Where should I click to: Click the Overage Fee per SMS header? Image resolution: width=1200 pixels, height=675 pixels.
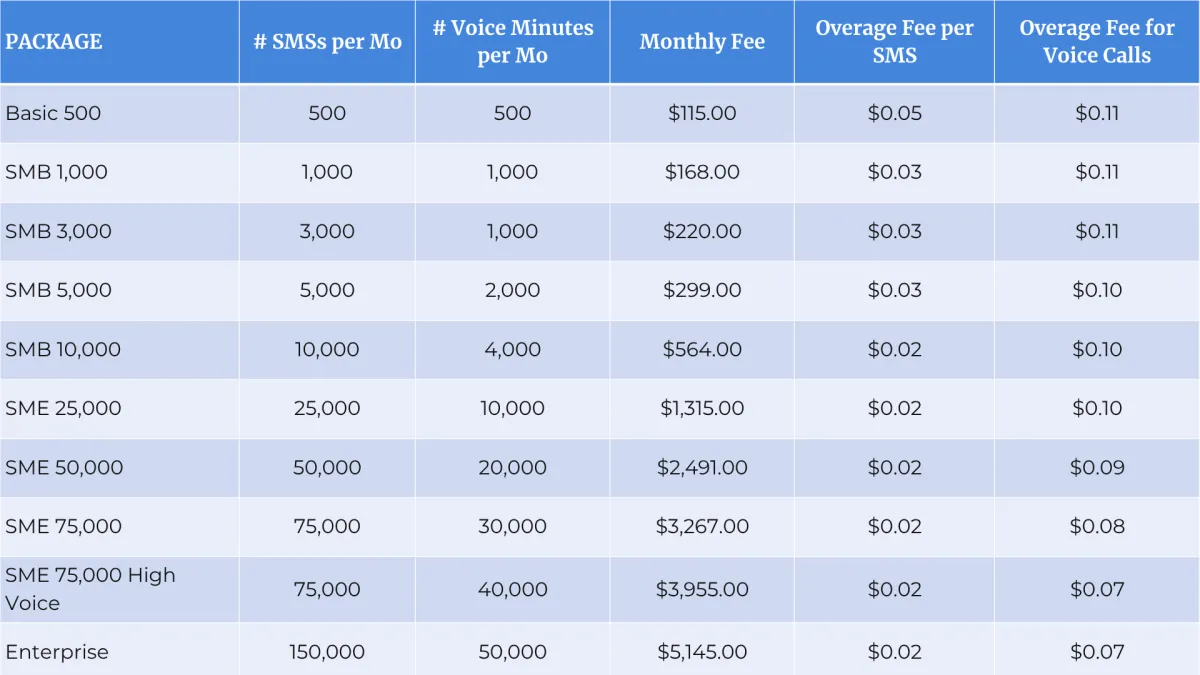tap(894, 42)
